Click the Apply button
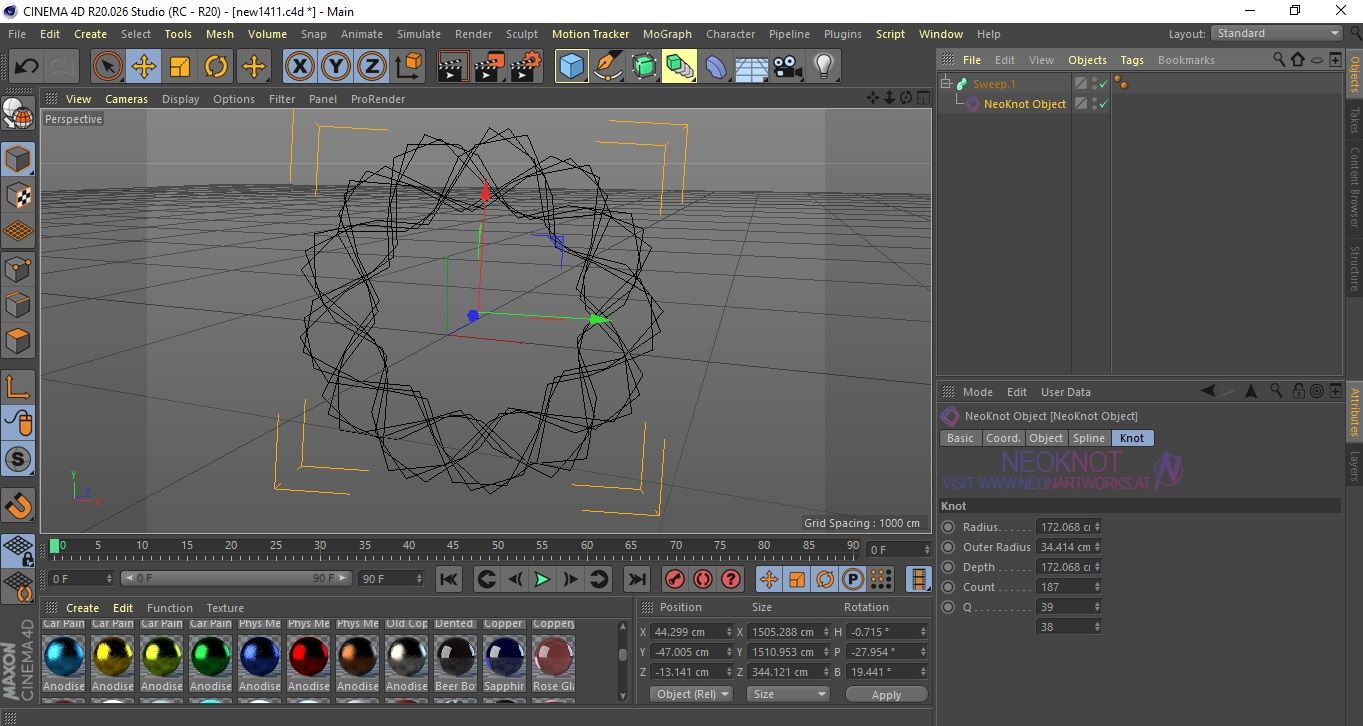This screenshot has width=1363, height=726. (x=886, y=694)
